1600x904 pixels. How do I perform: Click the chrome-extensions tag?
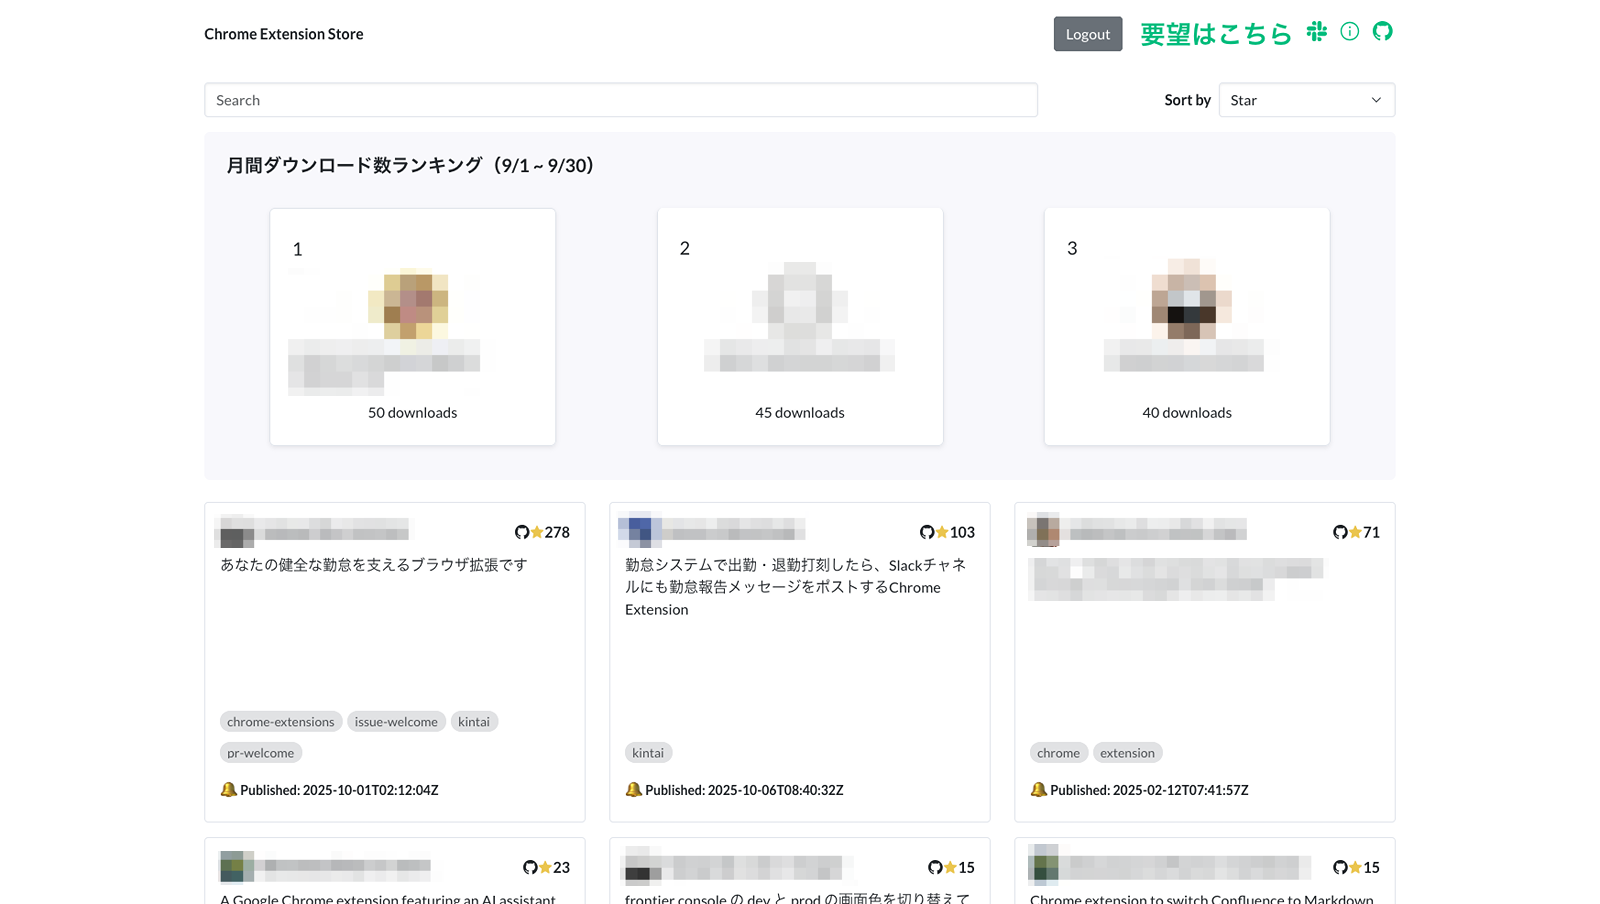click(281, 721)
